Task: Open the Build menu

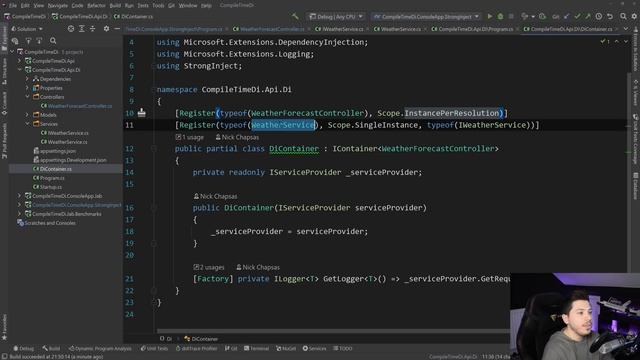Action: [x=115, y=5]
